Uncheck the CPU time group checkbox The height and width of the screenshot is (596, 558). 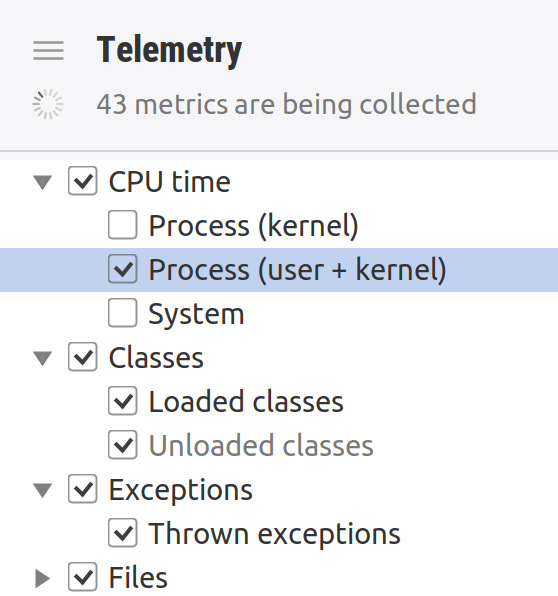click(x=82, y=181)
